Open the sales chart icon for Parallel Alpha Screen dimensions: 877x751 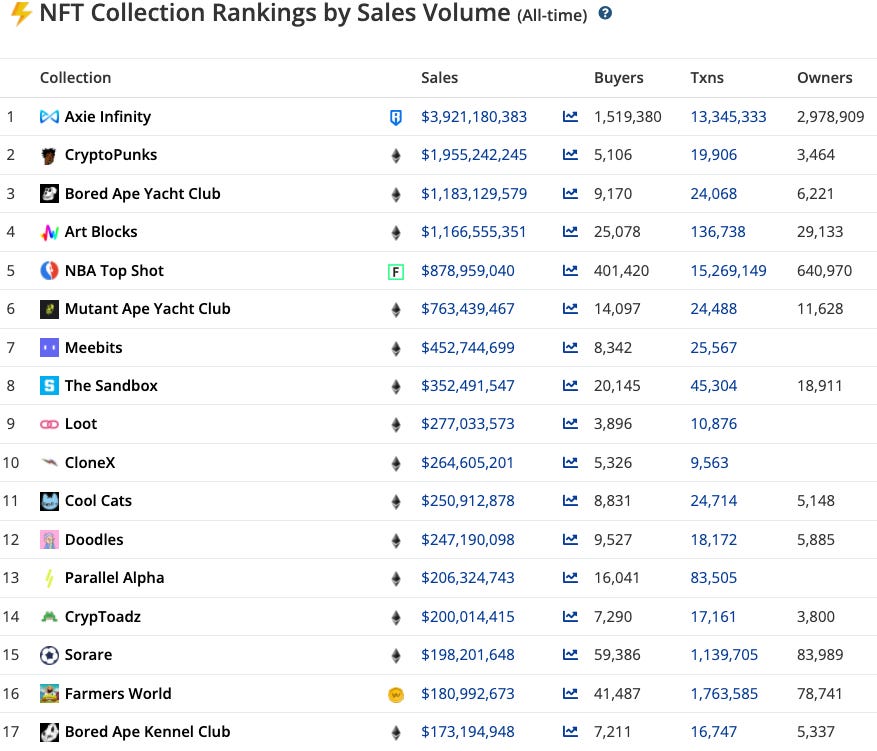coord(570,578)
